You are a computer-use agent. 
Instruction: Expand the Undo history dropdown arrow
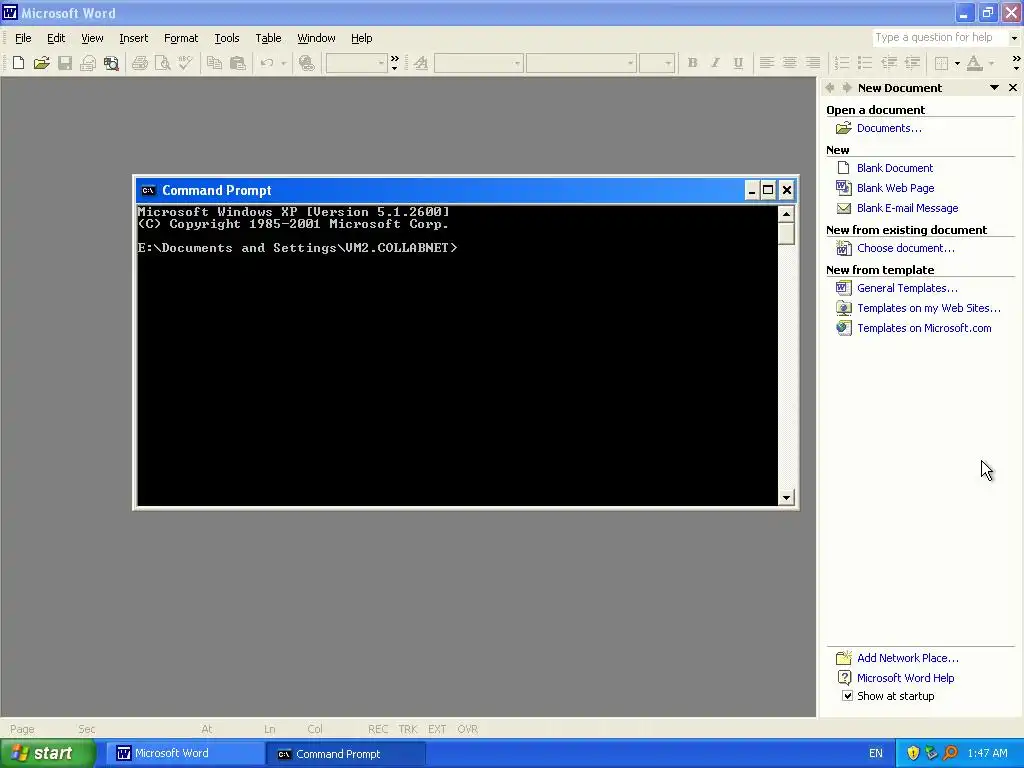tap(283, 63)
